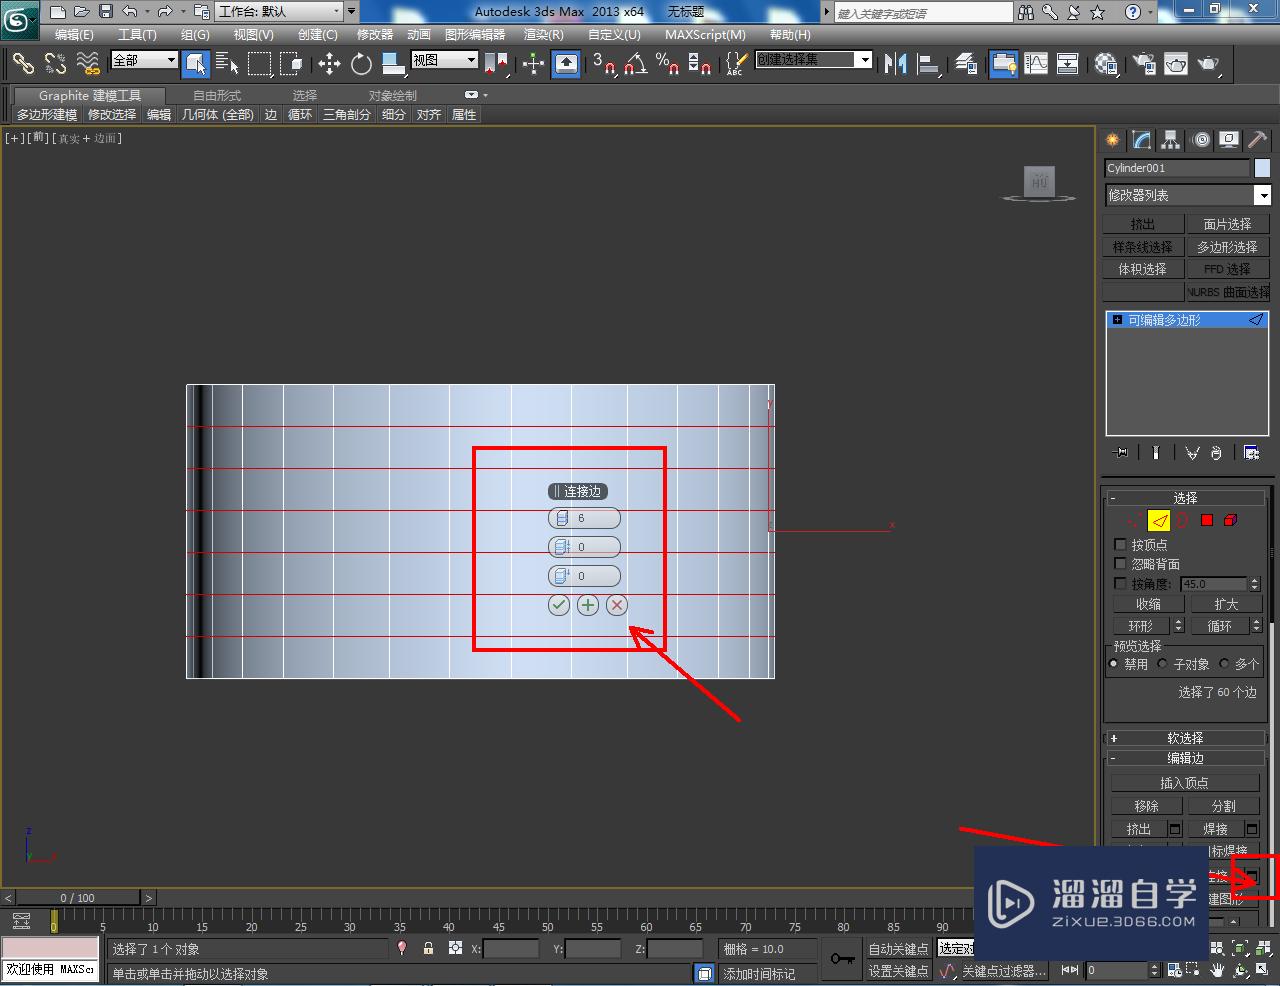Click the Render Production teapot icon
Viewport: 1280px width, 986px height.
[1209, 64]
